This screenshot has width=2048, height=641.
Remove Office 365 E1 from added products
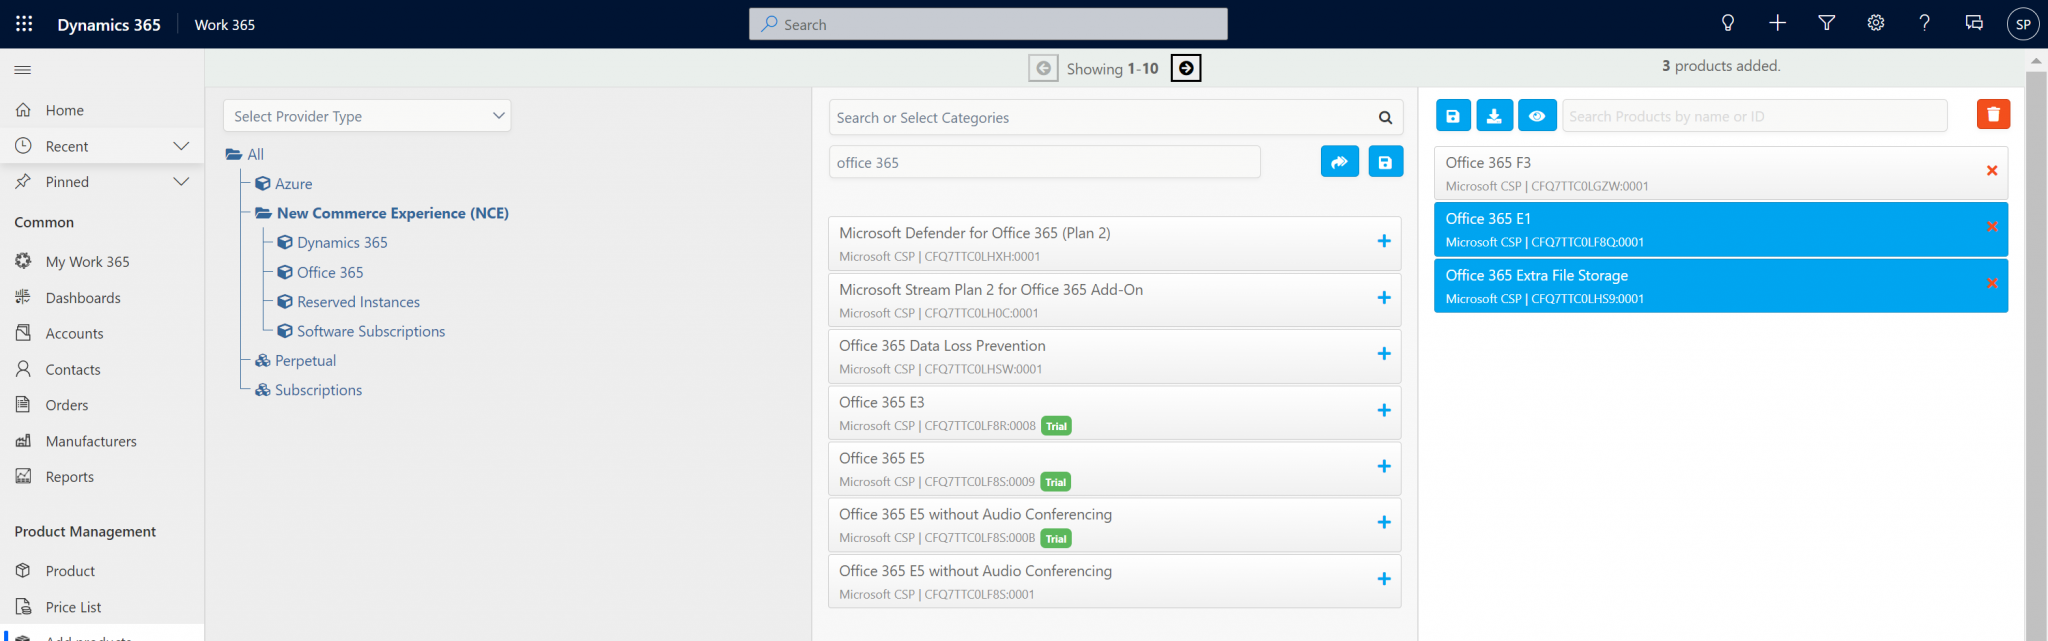(1992, 227)
